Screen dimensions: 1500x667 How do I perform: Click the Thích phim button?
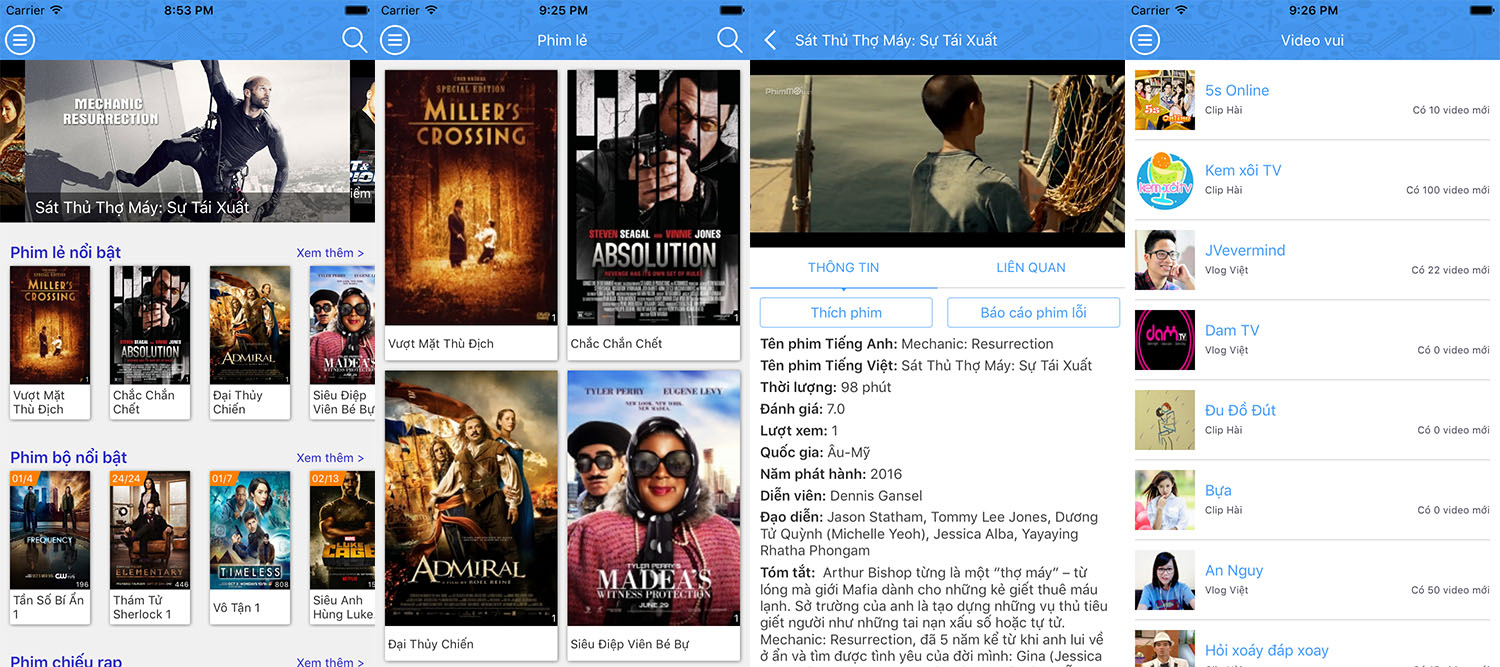tap(846, 312)
